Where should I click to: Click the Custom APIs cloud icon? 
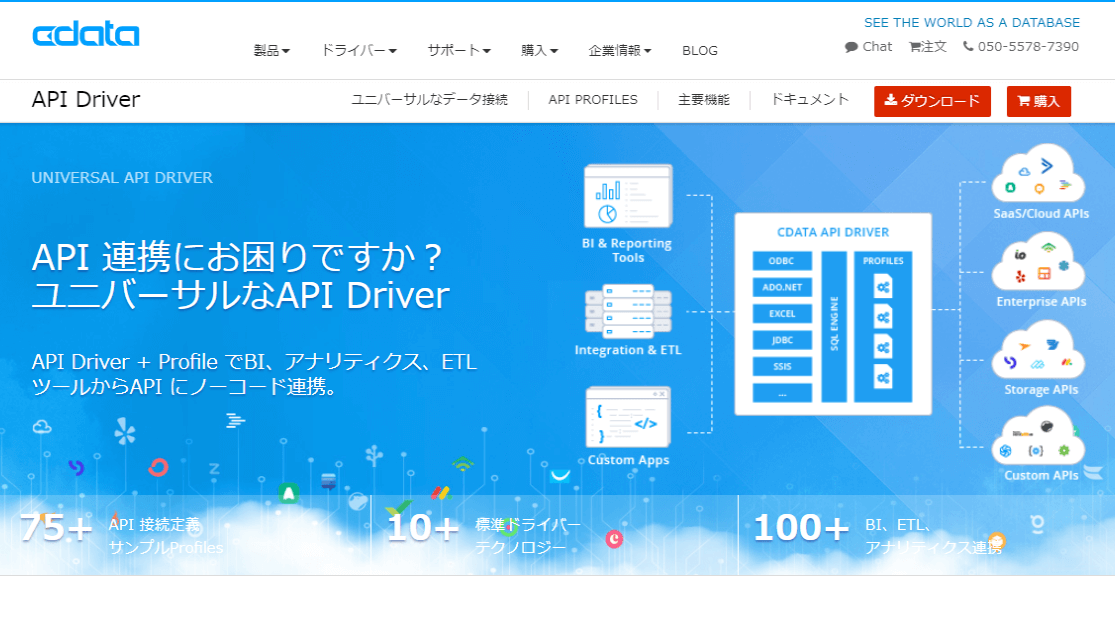point(1038,435)
